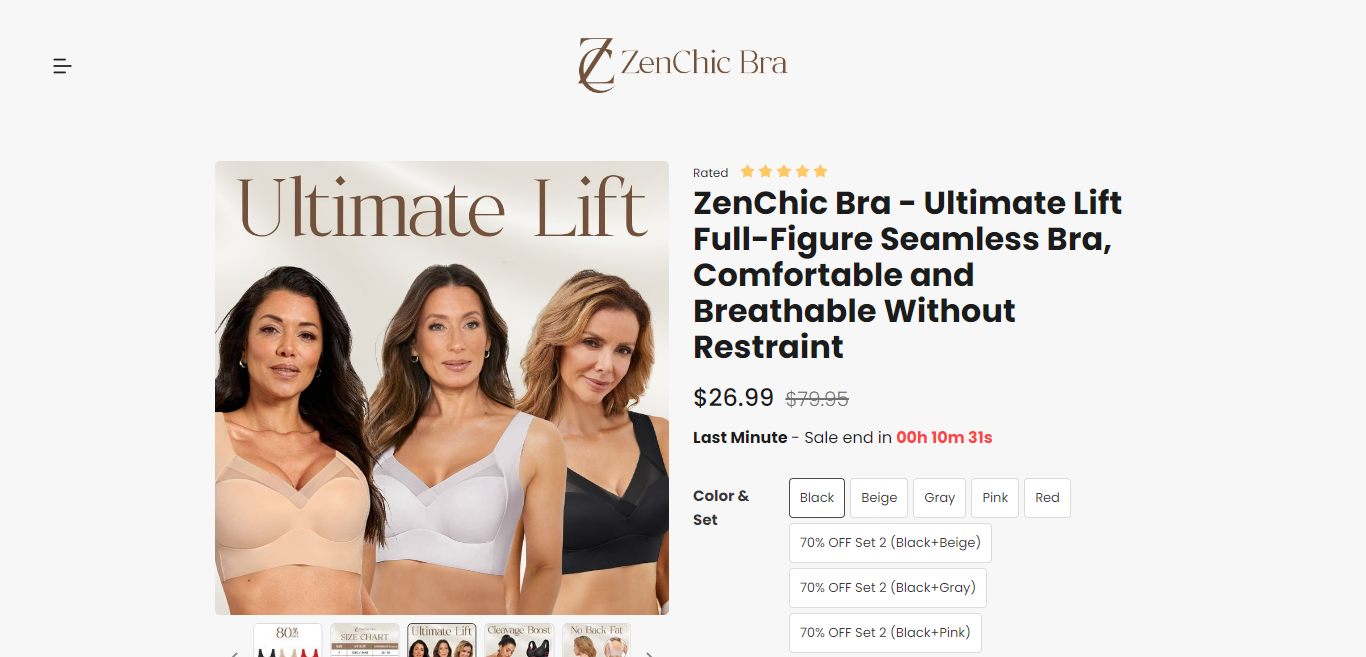
Task: Open the hamburger menu icon
Action: click(62, 66)
